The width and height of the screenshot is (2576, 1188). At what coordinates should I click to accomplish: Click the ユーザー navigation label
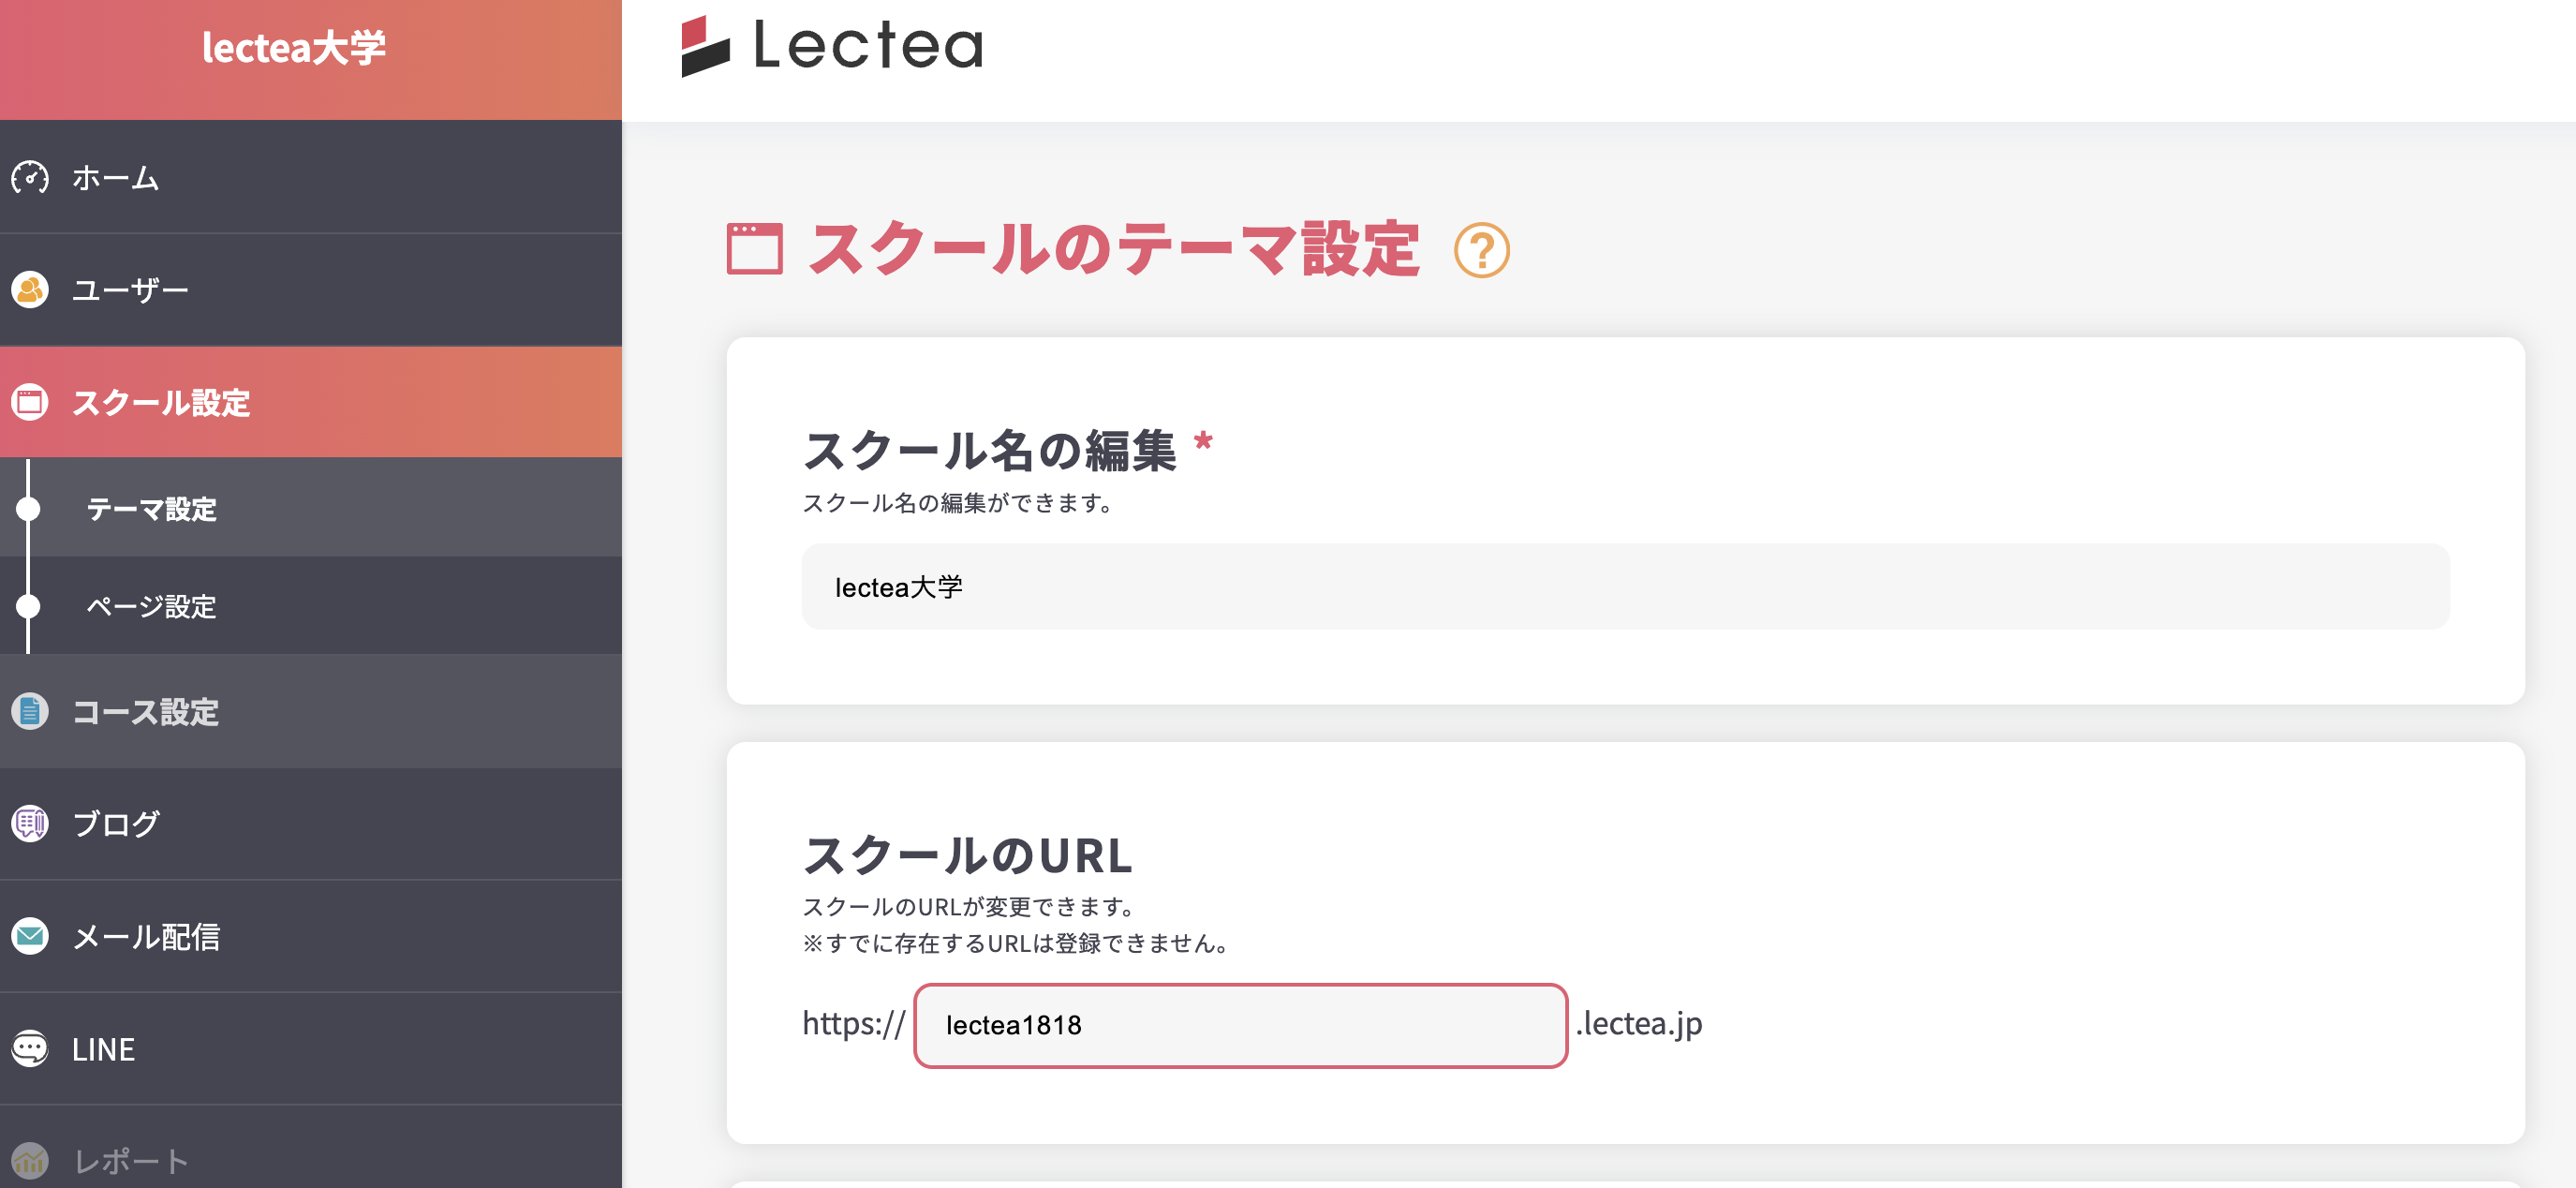point(130,290)
